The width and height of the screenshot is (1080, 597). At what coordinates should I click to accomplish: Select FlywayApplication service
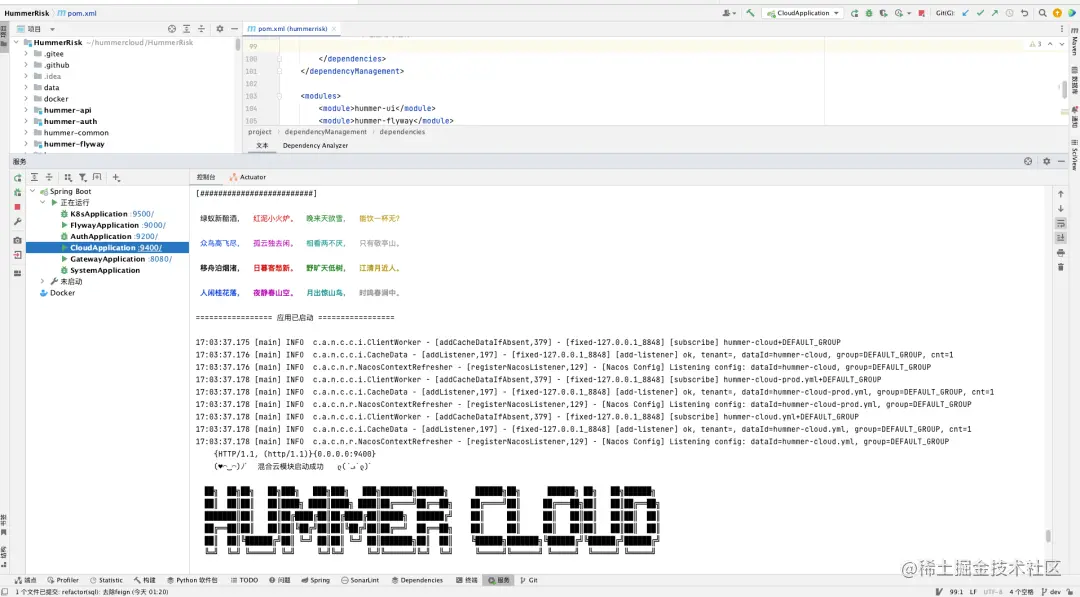click(x=104, y=225)
